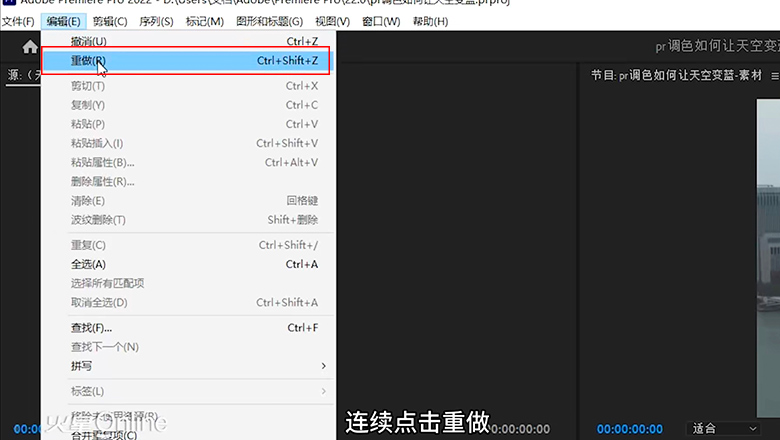Select the 源 source monitor tab

click(23, 76)
